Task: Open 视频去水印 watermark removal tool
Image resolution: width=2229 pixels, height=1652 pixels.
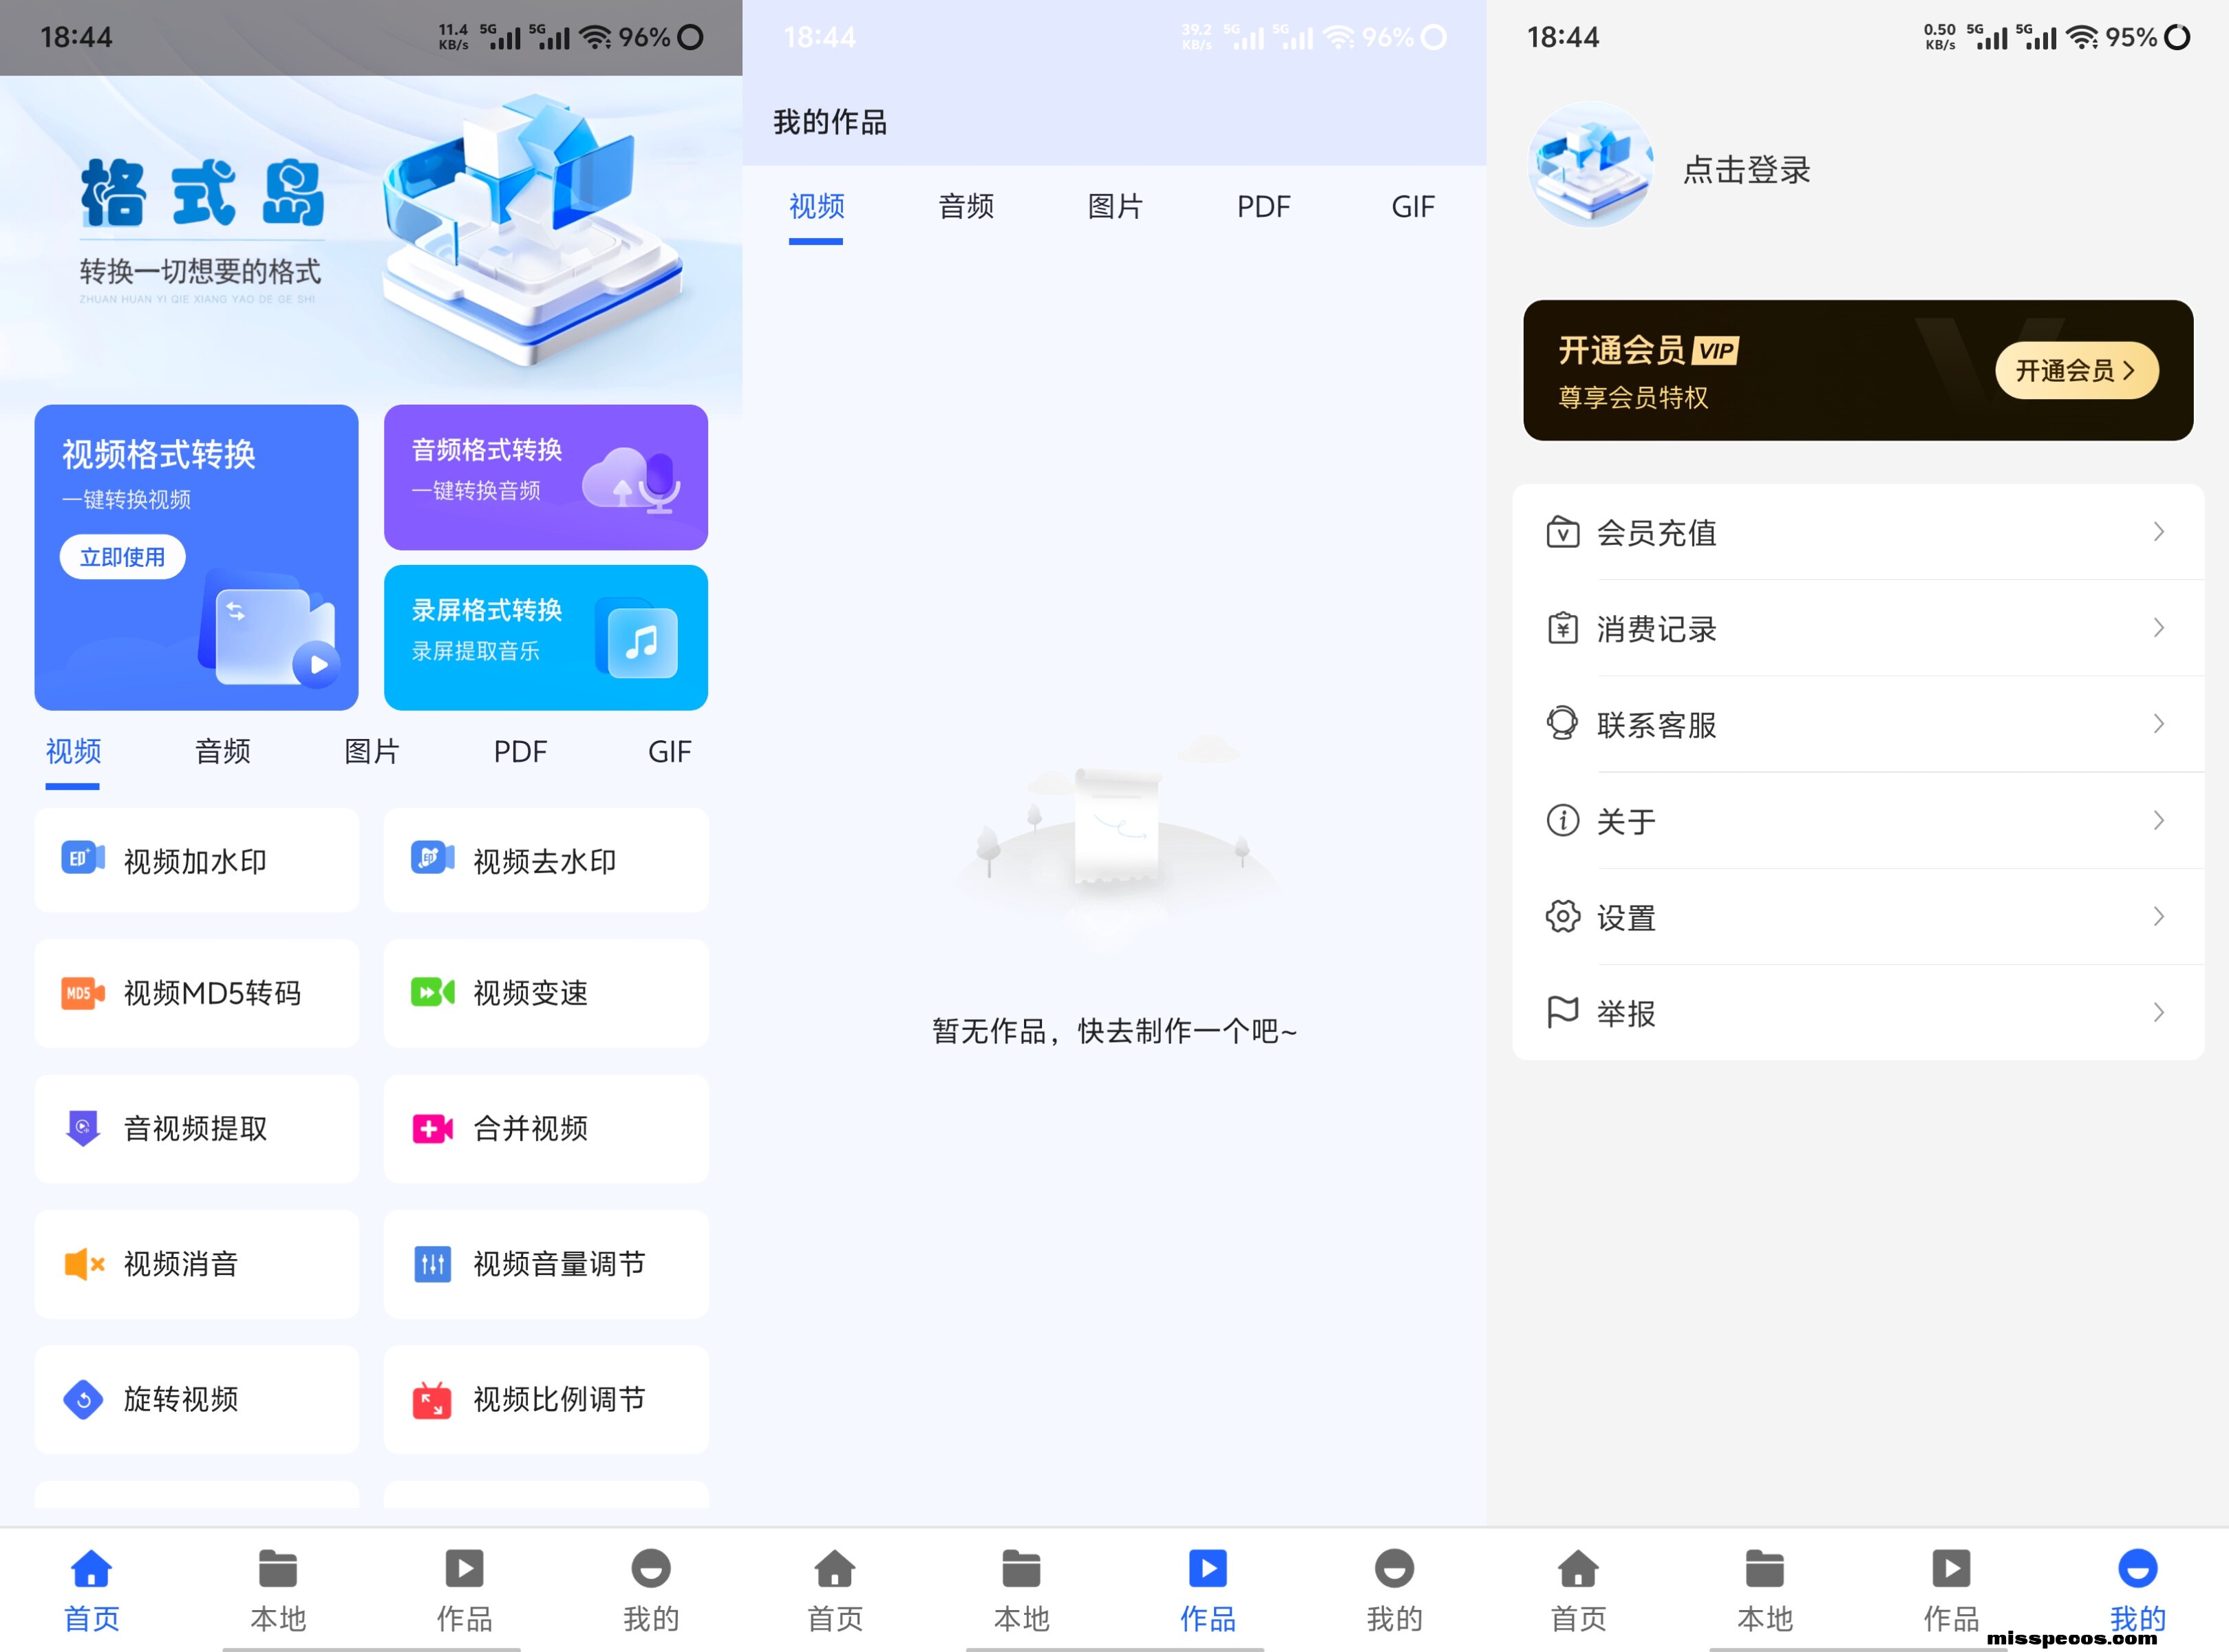Action: click(545, 861)
